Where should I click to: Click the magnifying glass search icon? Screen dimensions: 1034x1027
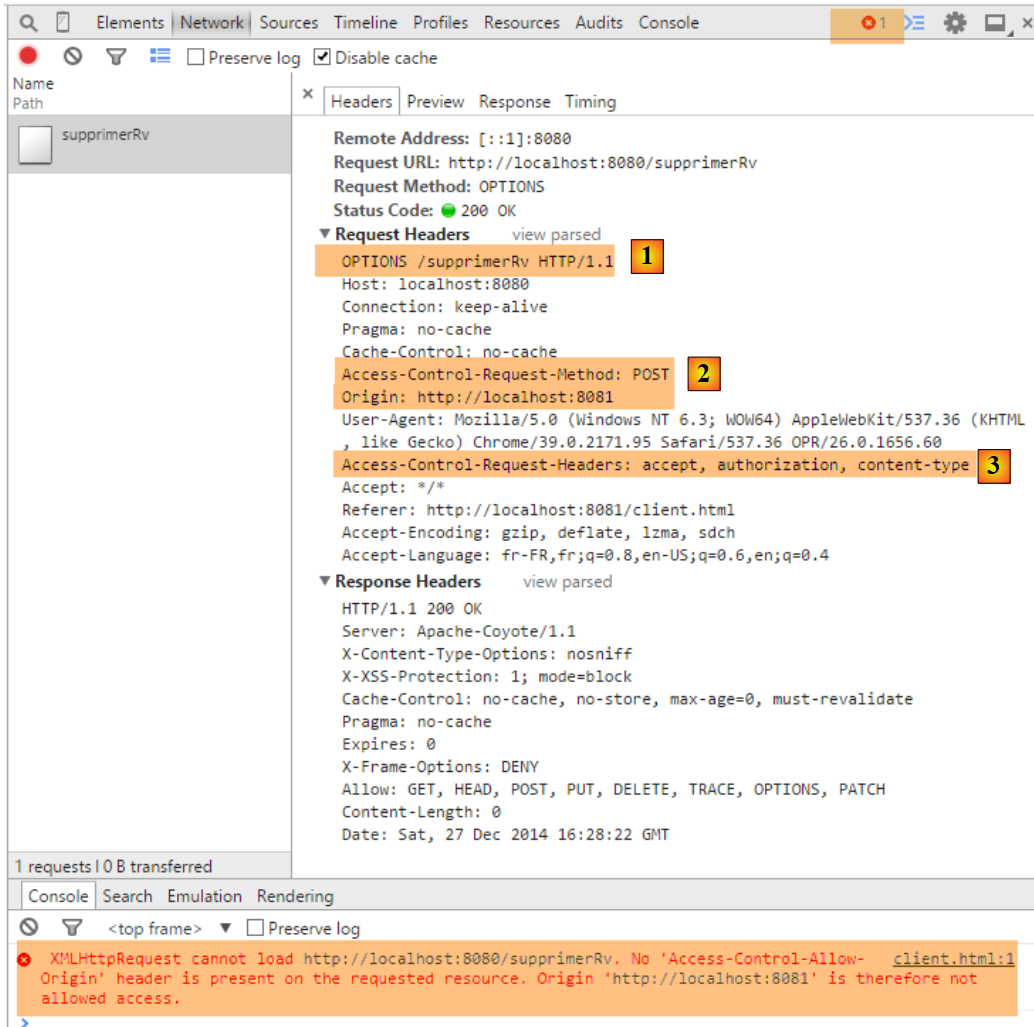tap(28, 22)
